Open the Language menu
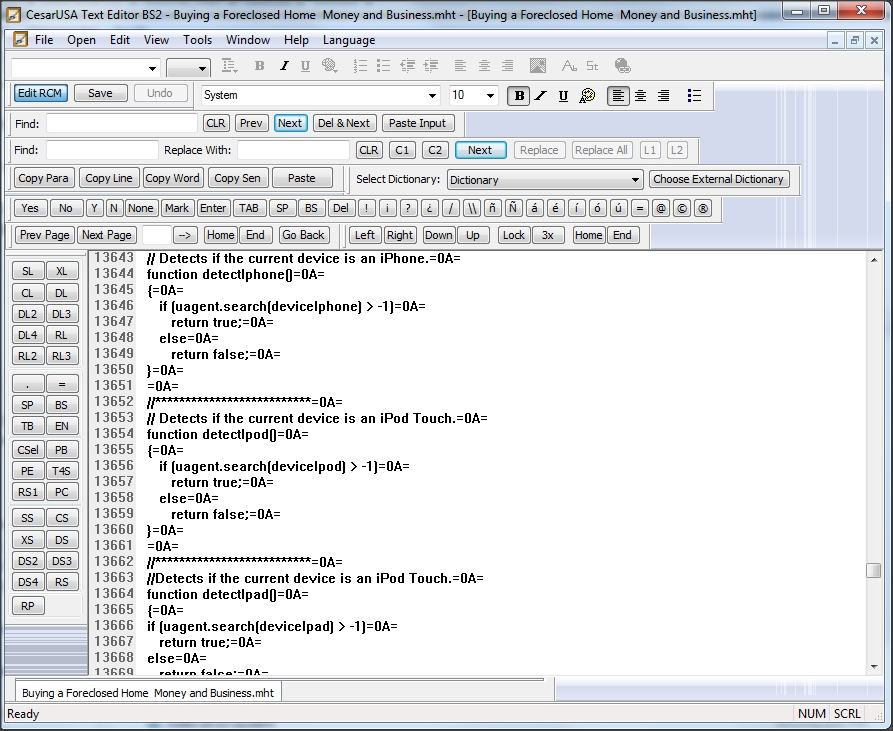The height and width of the screenshot is (731, 893). coord(349,40)
